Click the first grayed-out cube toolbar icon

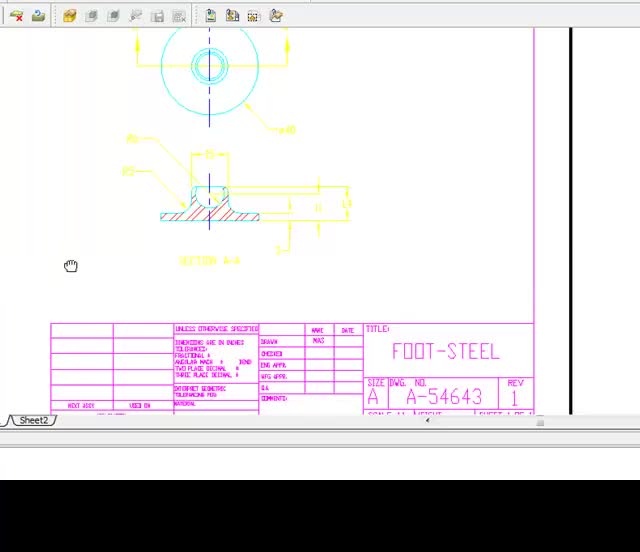(x=92, y=16)
